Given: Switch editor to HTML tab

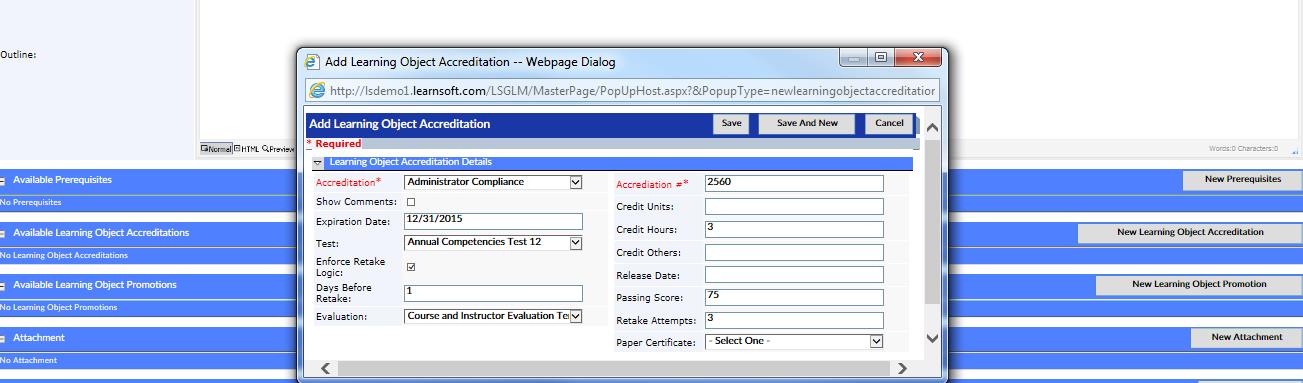Looking at the screenshot, I should [246, 148].
